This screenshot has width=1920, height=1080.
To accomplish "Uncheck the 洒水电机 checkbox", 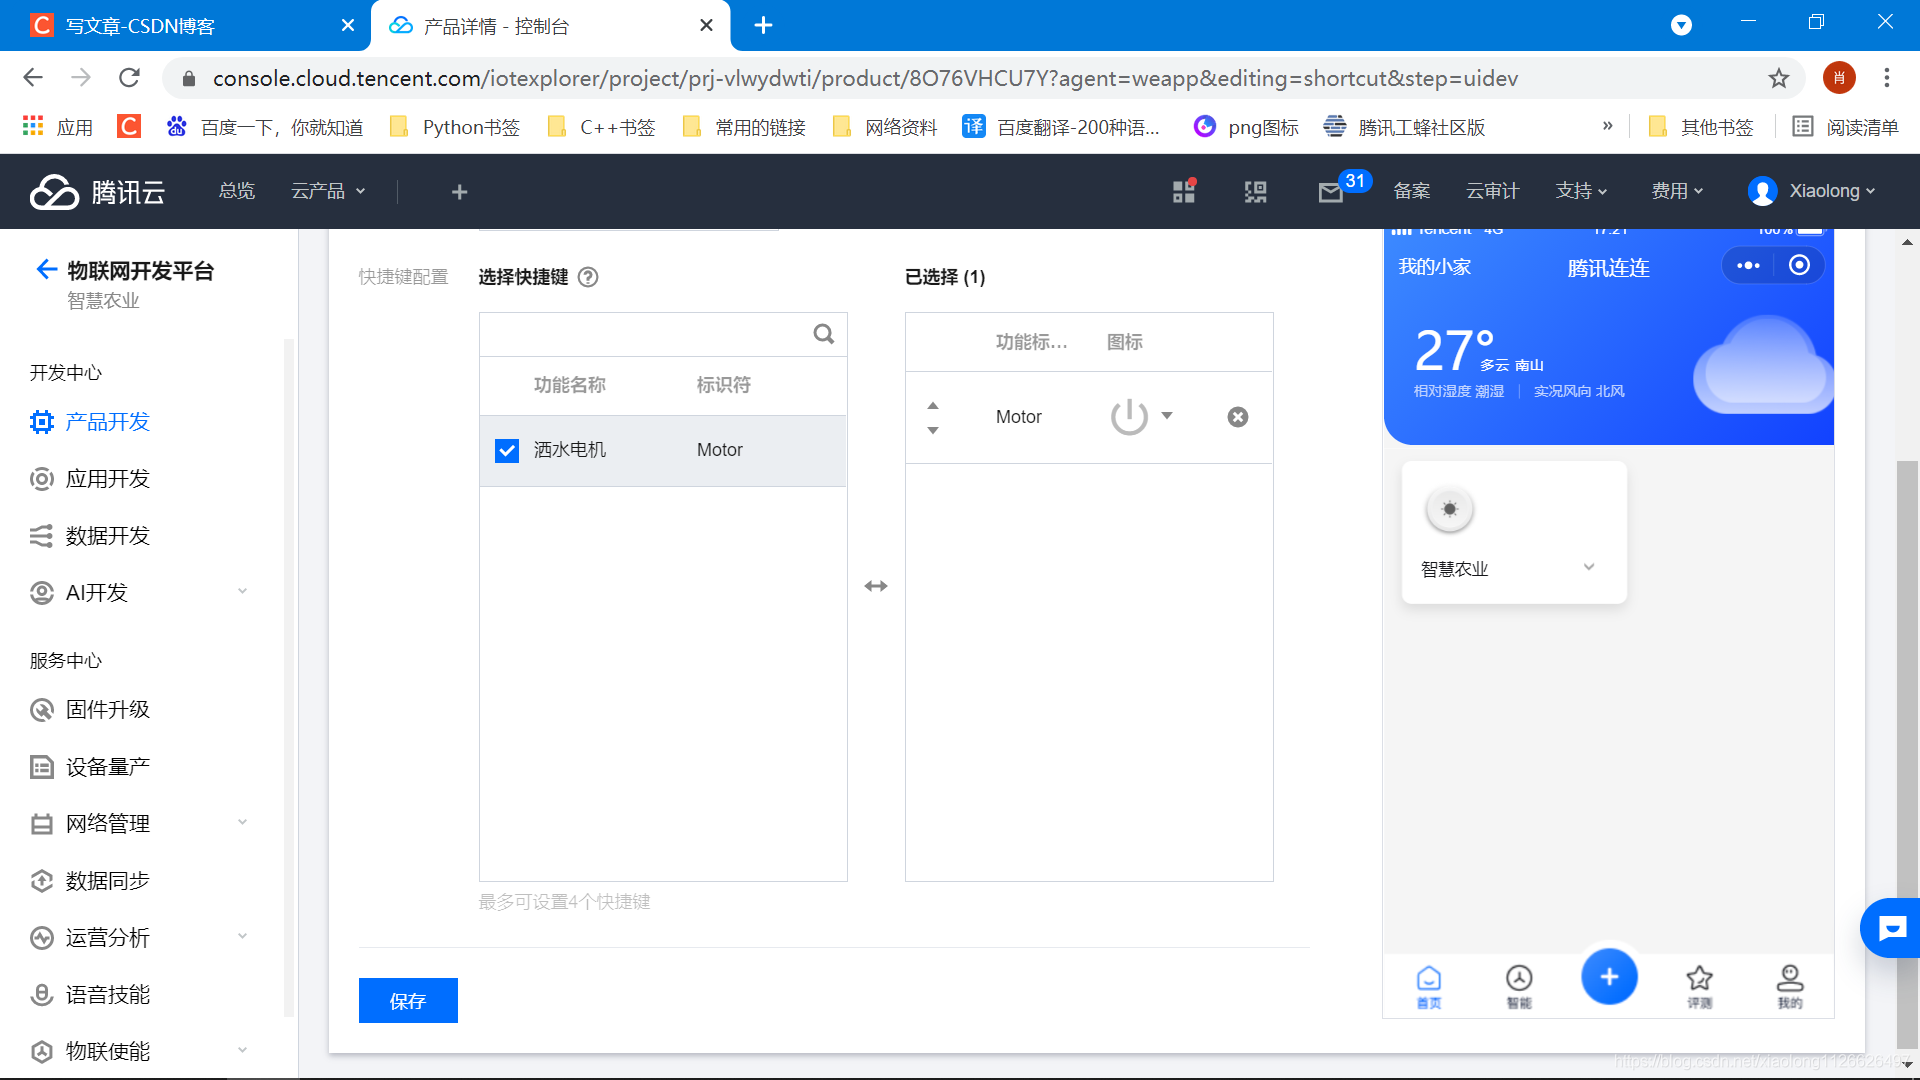I will [507, 450].
